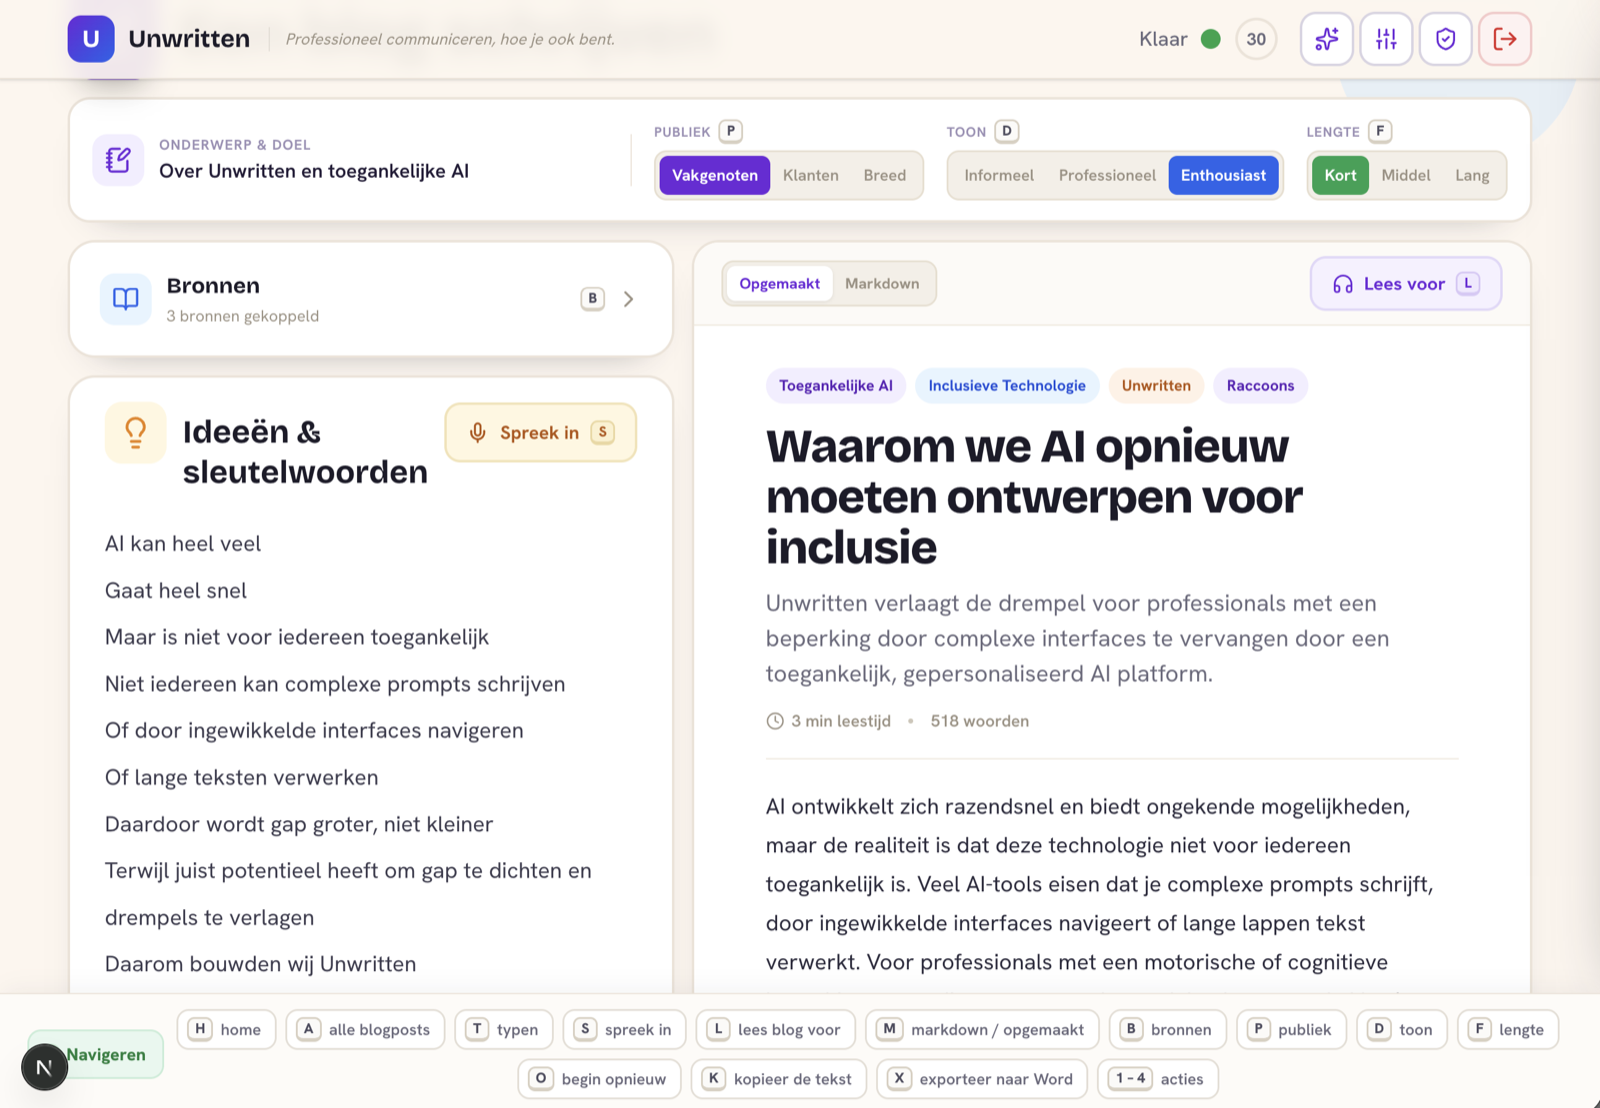Screen dimensions: 1600x1108
Task: Choose Lang length
Action: pos(1472,175)
